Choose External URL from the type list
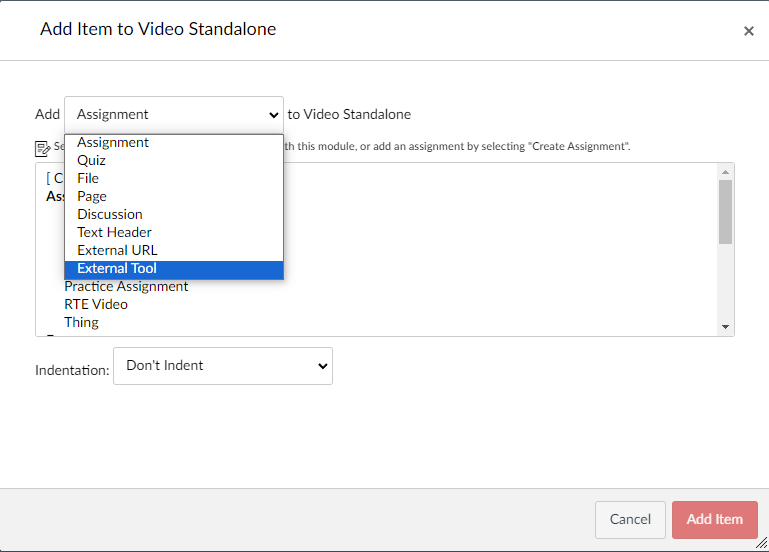Image resolution: width=769 pixels, height=552 pixels. [x=174, y=251]
